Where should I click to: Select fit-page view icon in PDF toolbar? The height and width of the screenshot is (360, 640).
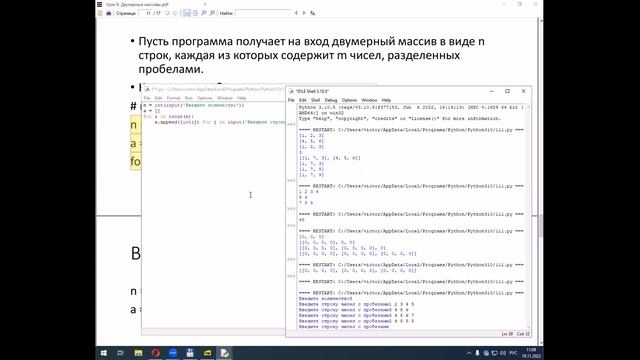[195, 13]
